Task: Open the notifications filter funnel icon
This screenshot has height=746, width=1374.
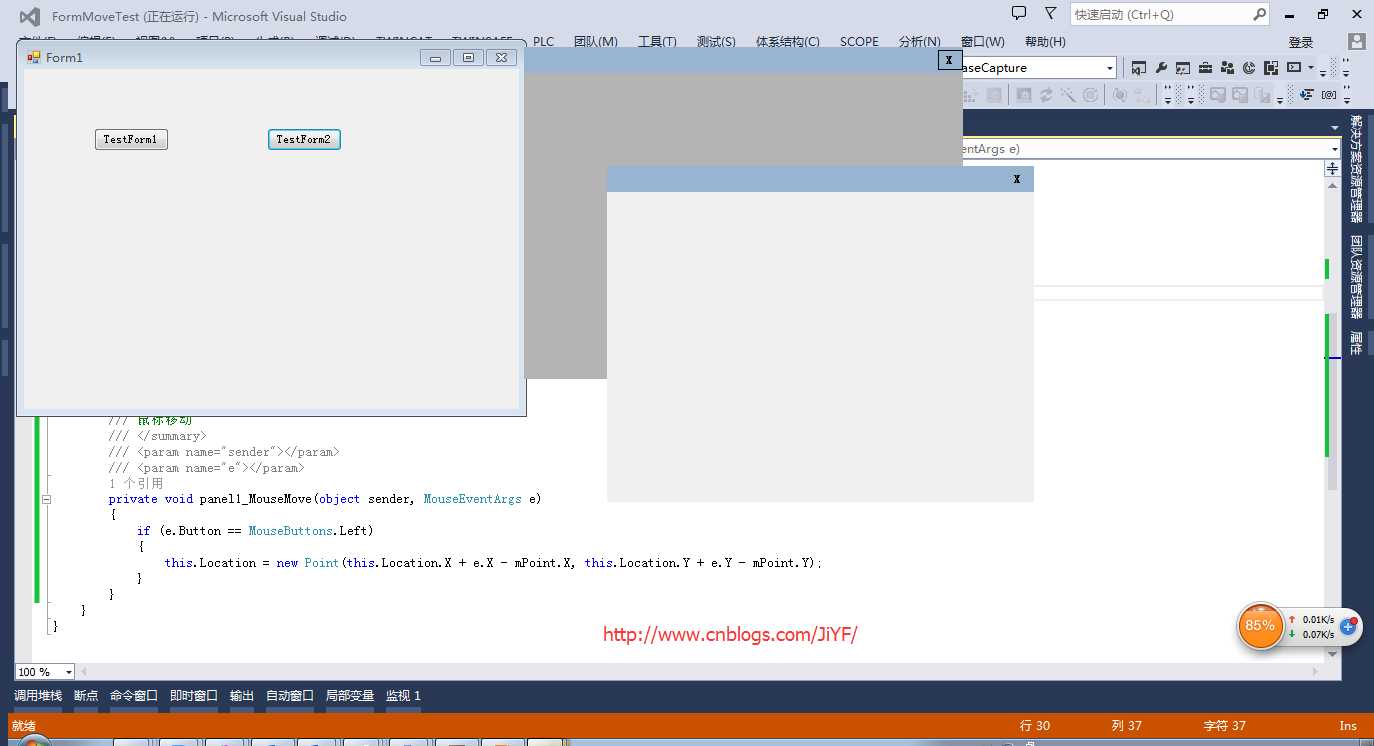Action: pos(1050,14)
